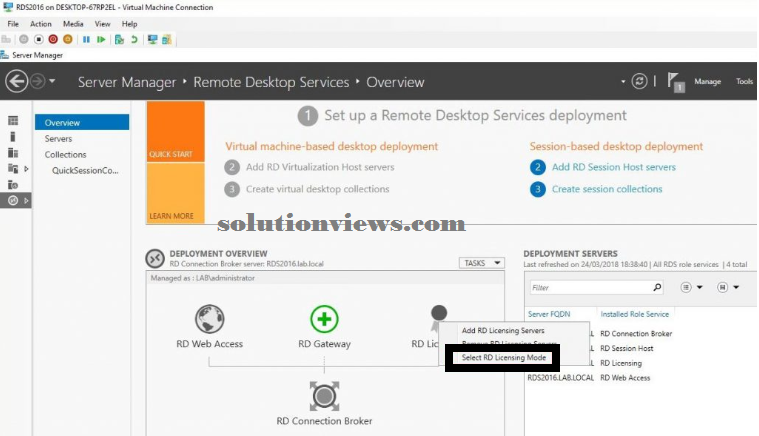This screenshot has height=436, width=759.
Task: Open the Notifications flag icon
Action: tap(675, 81)
